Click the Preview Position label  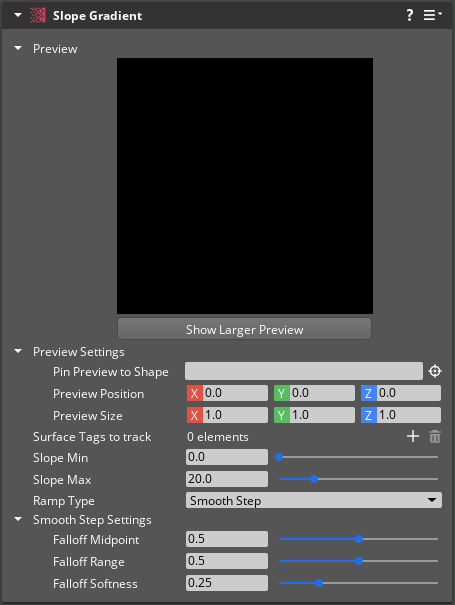pos(98,394)
